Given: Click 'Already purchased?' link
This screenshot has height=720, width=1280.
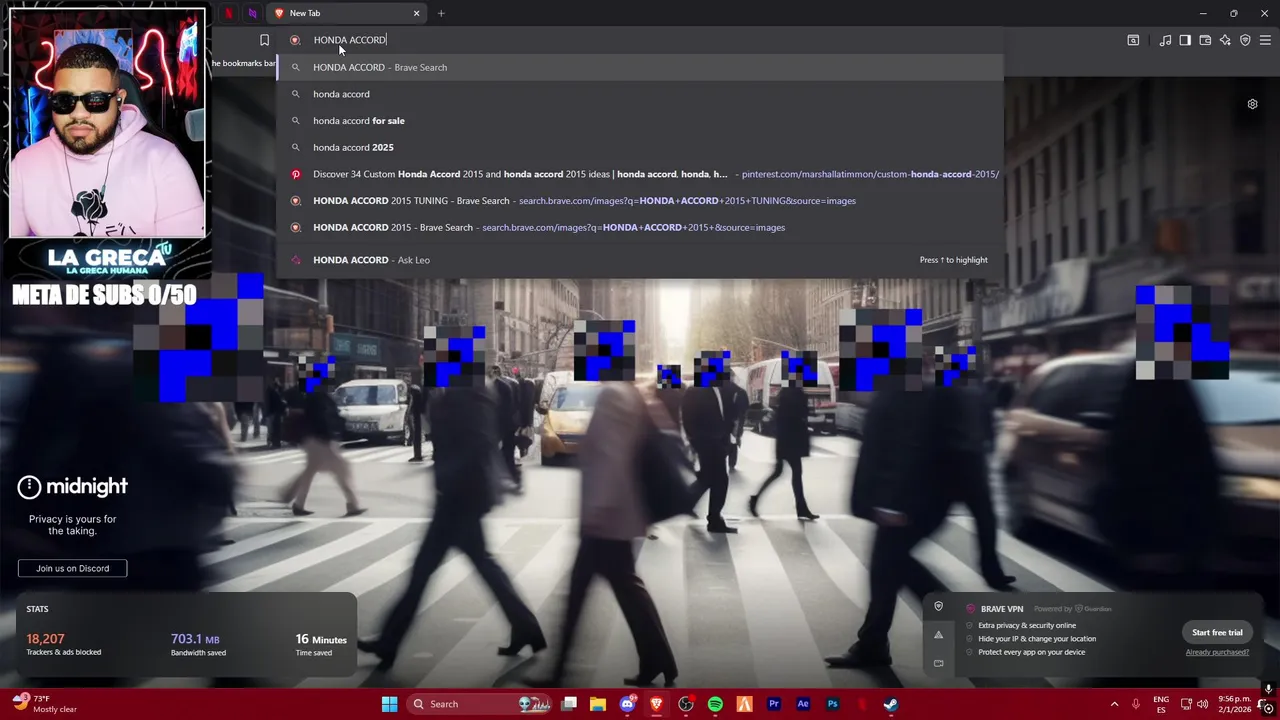Looking at the screenshot, I should (x=1217, y=652).
